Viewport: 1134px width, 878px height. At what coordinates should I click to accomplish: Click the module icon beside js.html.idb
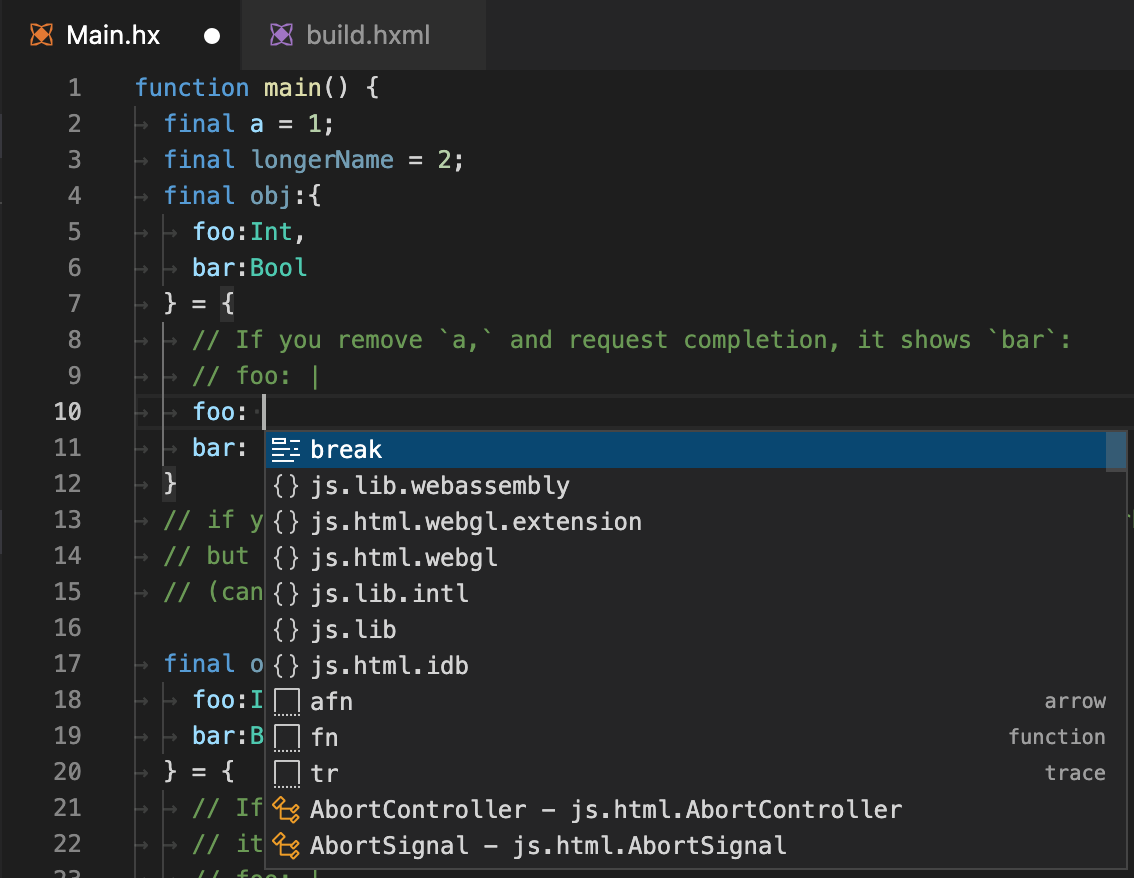click(x=285, y=665)
